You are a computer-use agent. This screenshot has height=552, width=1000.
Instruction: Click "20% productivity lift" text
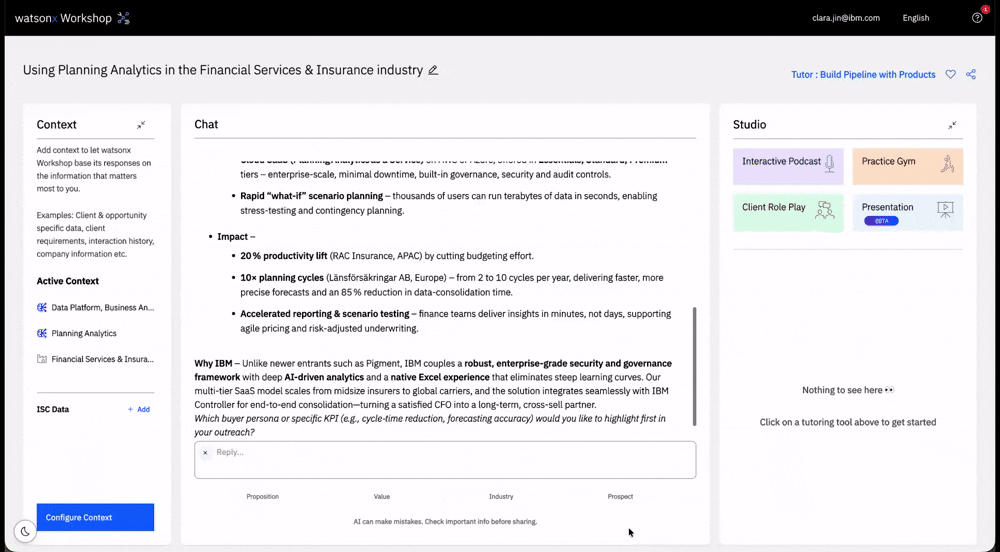[x=283, y=256]
